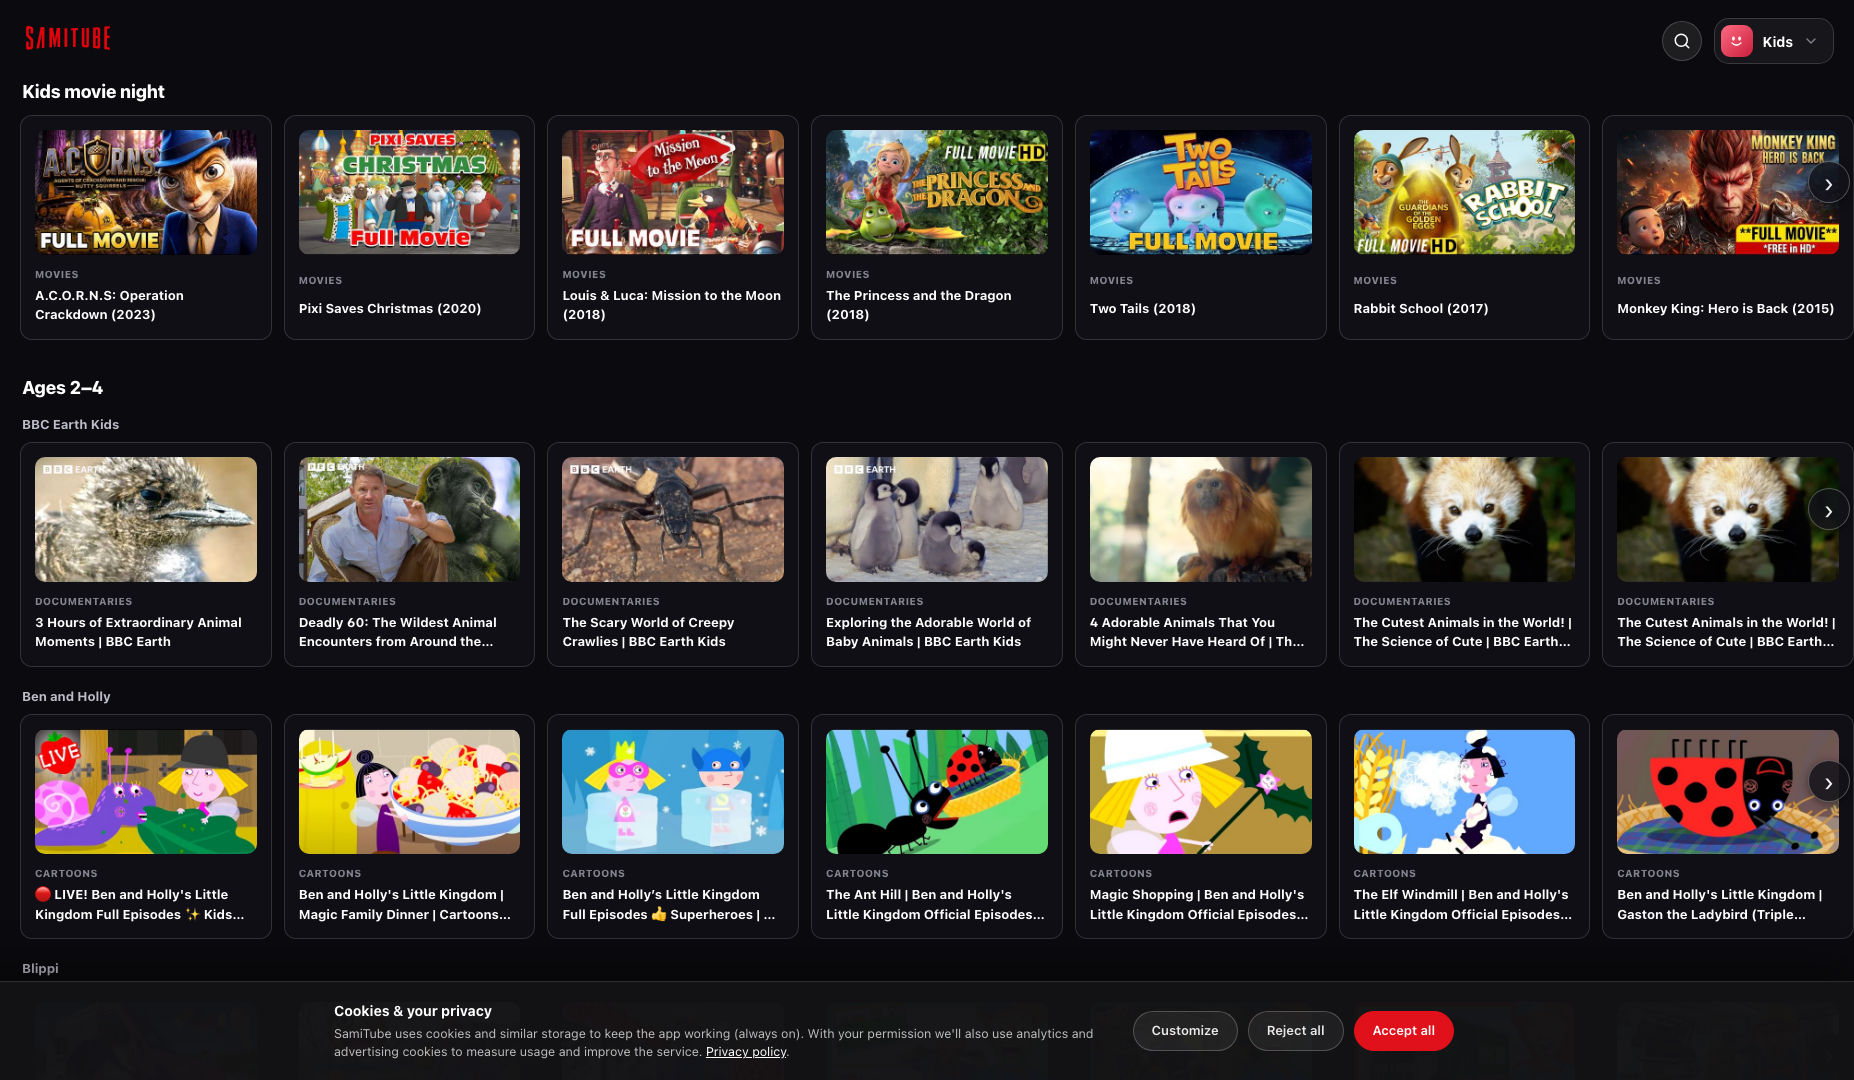Viewport: 1854px width, 1080px height.
Task: Open Magic Shopping episode thumbnail
Action: coord(1201,791)
